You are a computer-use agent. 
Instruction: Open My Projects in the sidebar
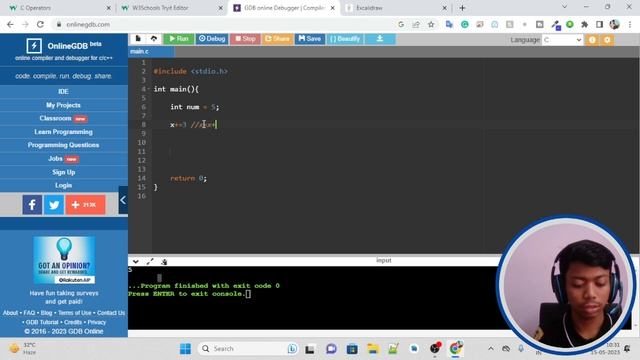(x=63, y=105)
